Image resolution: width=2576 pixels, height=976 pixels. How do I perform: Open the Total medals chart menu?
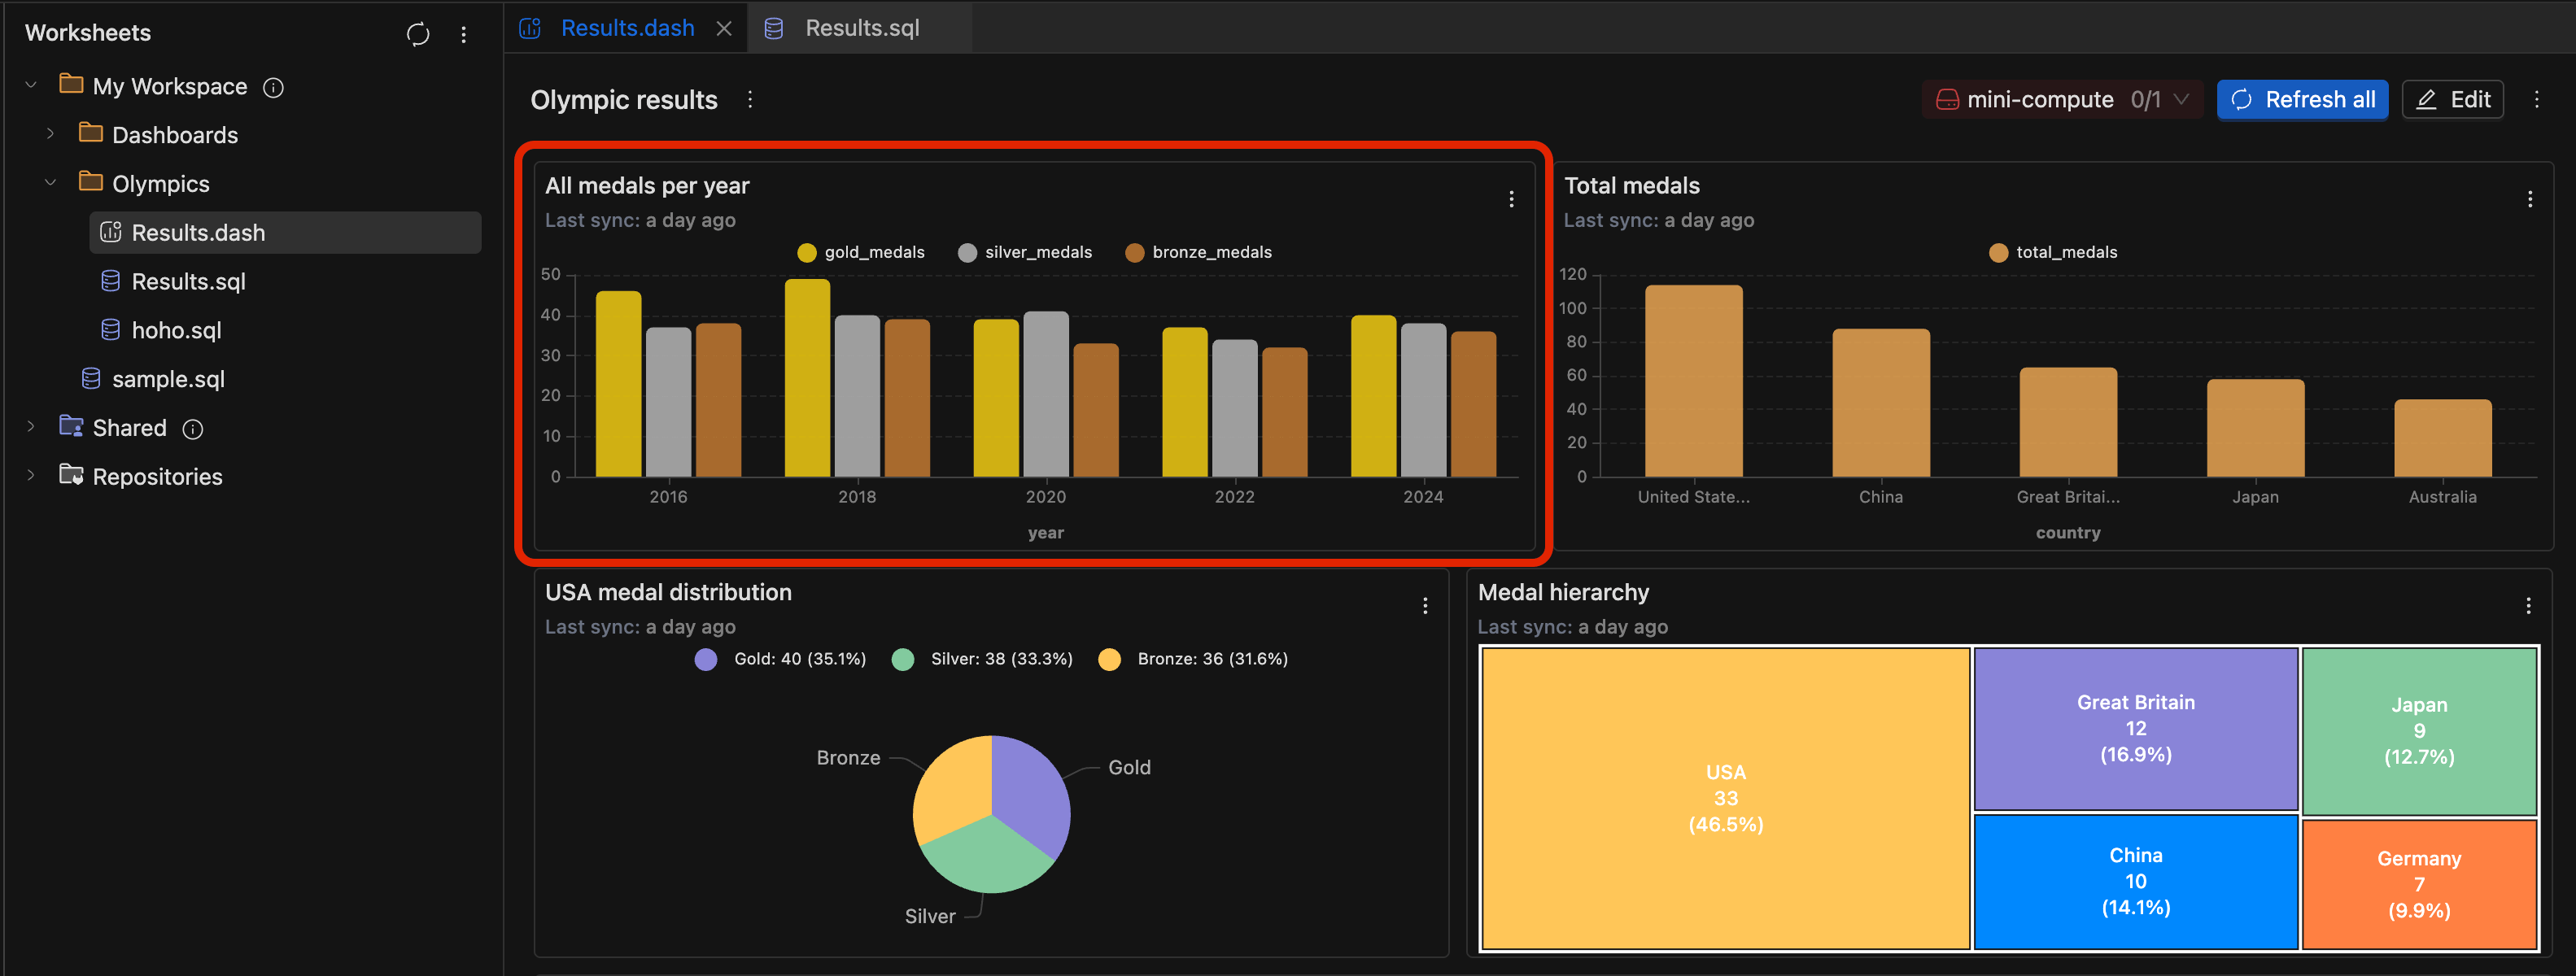(x=2530, y=198)
